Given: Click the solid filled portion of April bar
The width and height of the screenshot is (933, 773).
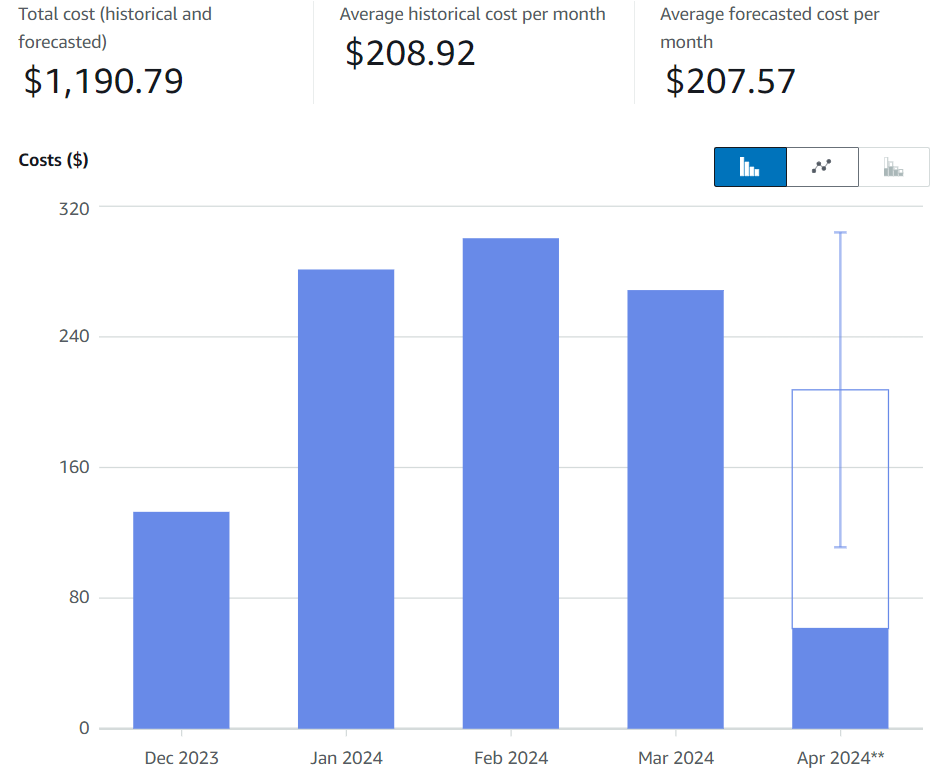Looking at the screenshot, I should click(x=840, y=678).
